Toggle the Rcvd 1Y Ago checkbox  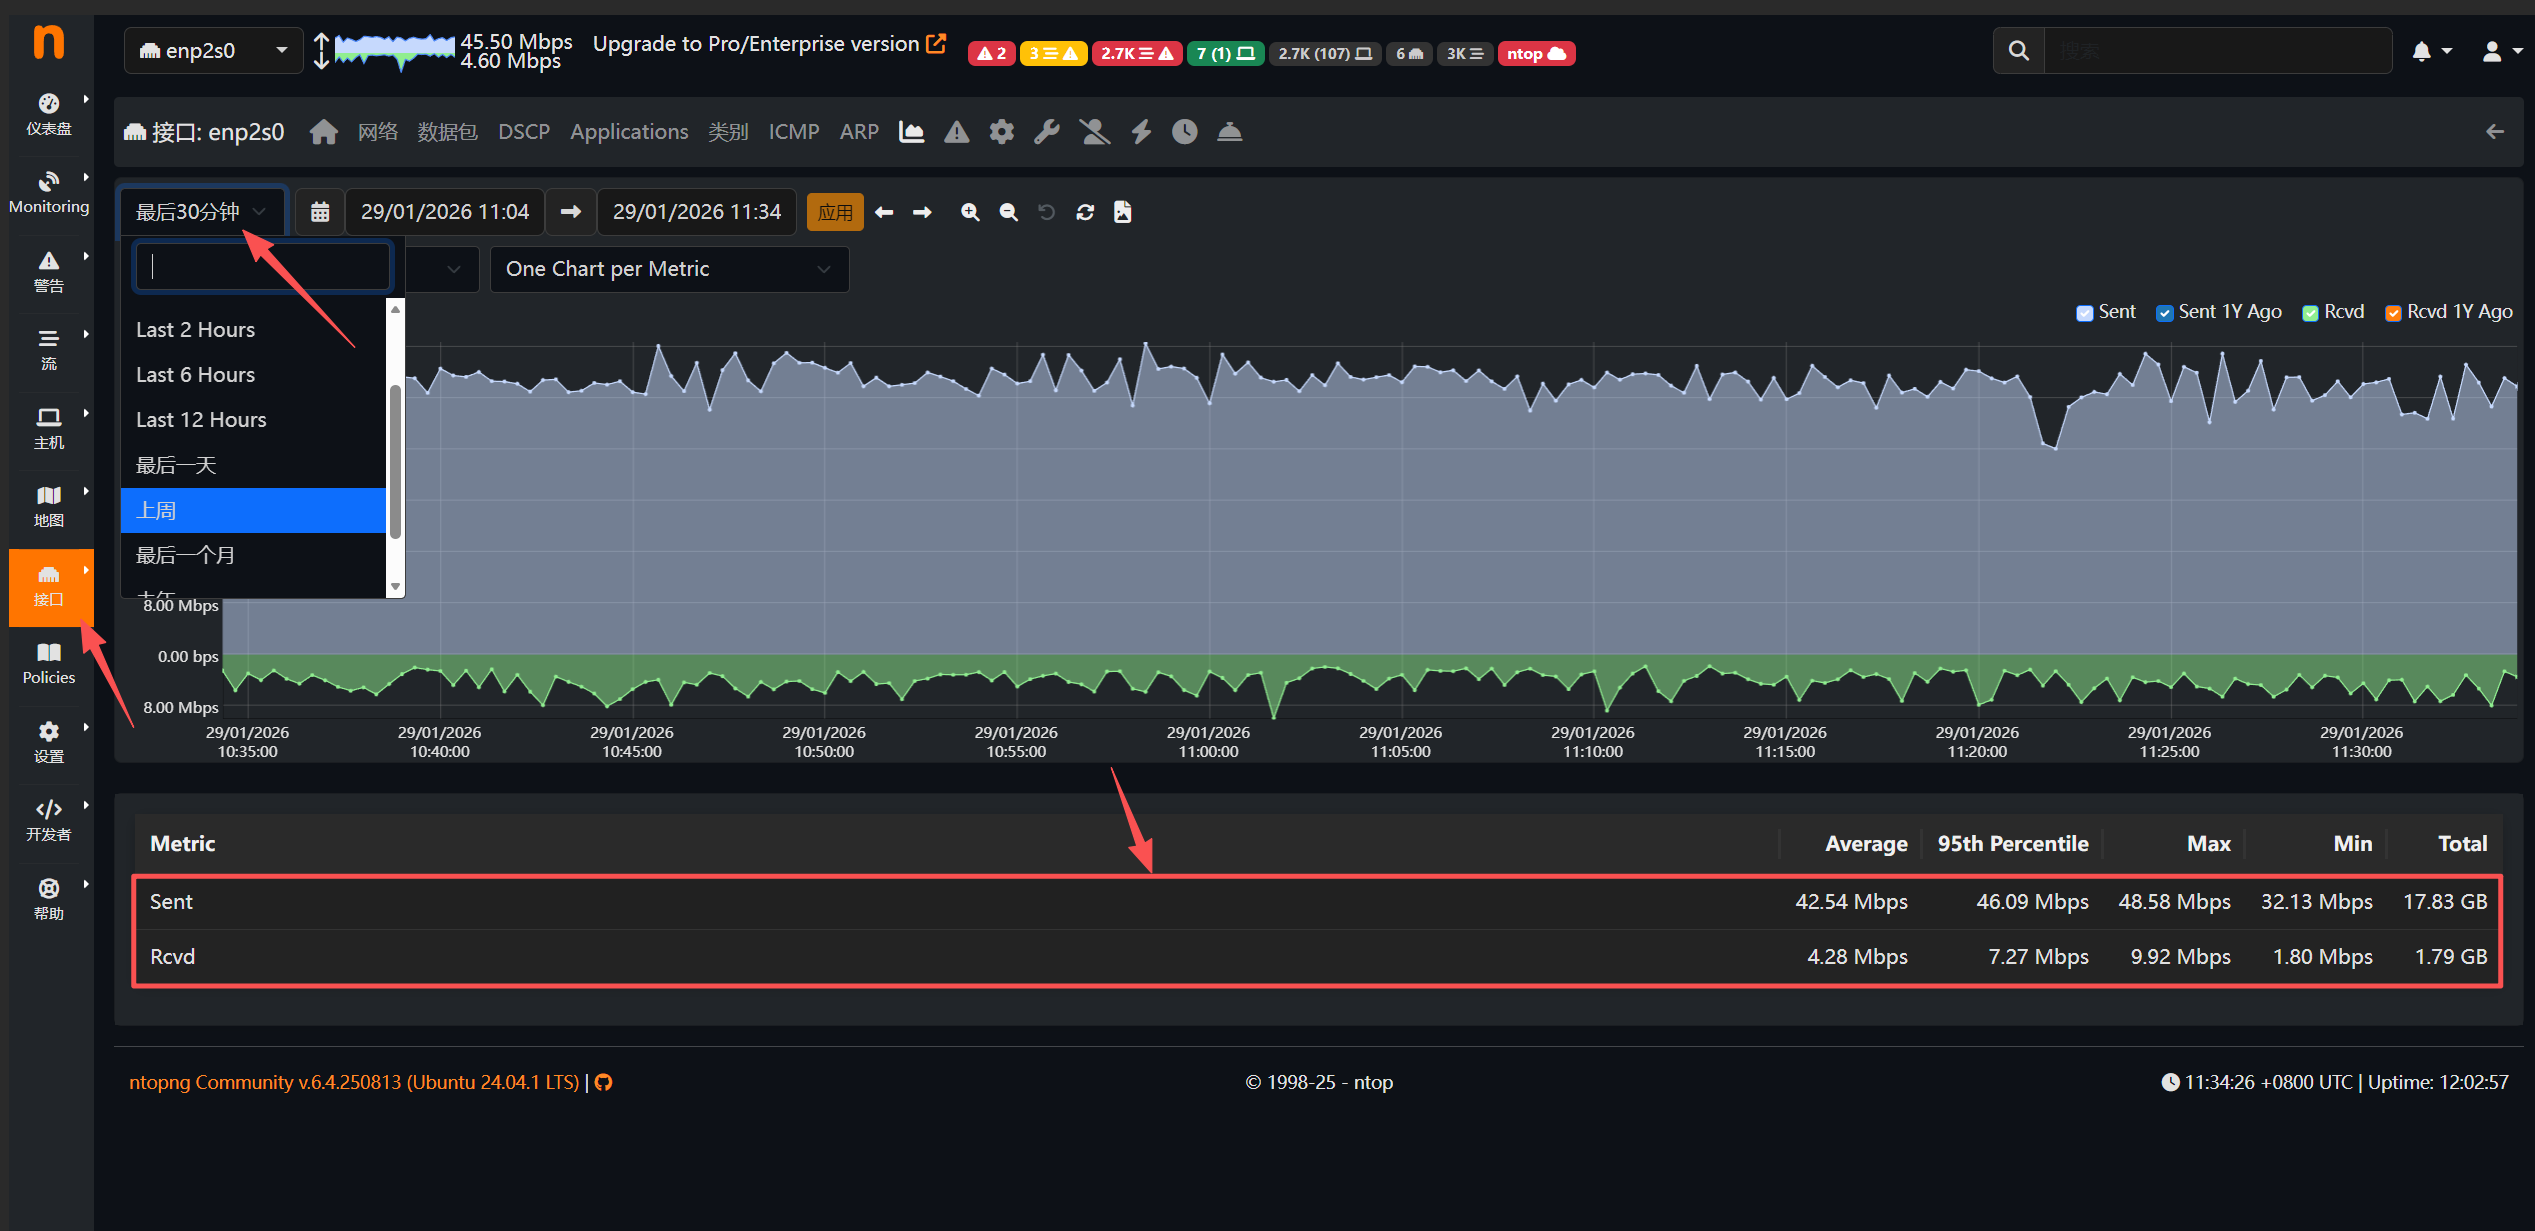2393,313
